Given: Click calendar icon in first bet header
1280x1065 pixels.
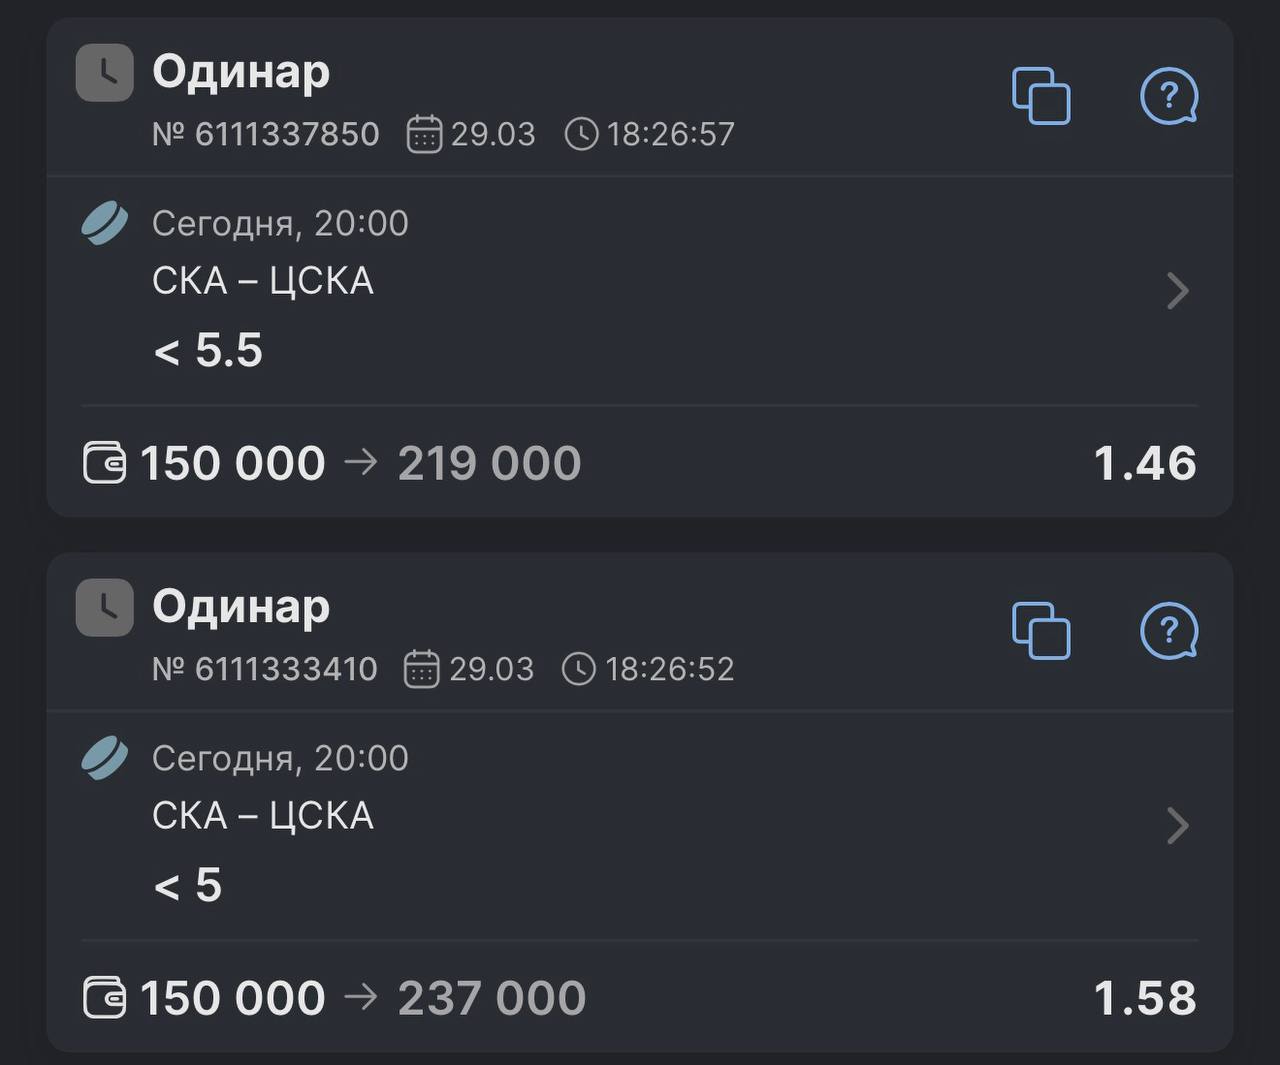Looking at the screenshot, I should [424, 134].
